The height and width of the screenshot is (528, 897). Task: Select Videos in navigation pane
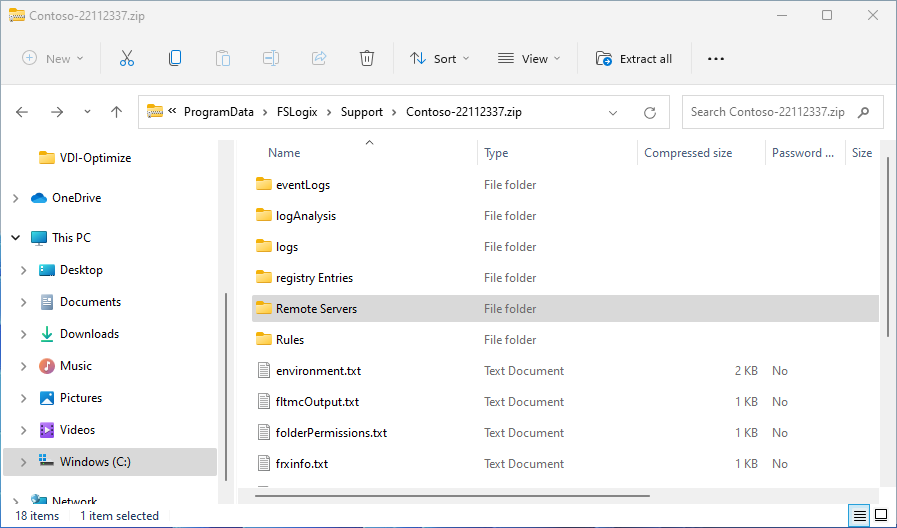[x=66, y=430]
